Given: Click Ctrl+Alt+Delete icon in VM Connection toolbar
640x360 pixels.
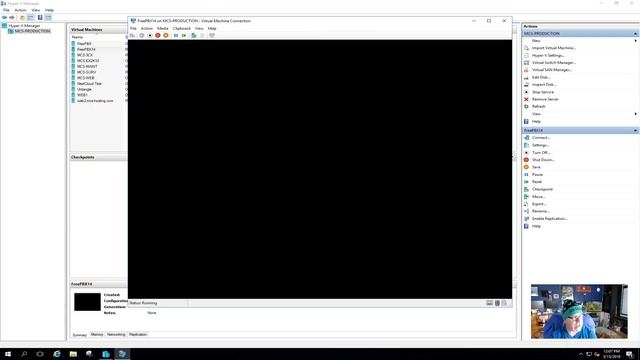Looking at the screenshot, I should 133,36.
